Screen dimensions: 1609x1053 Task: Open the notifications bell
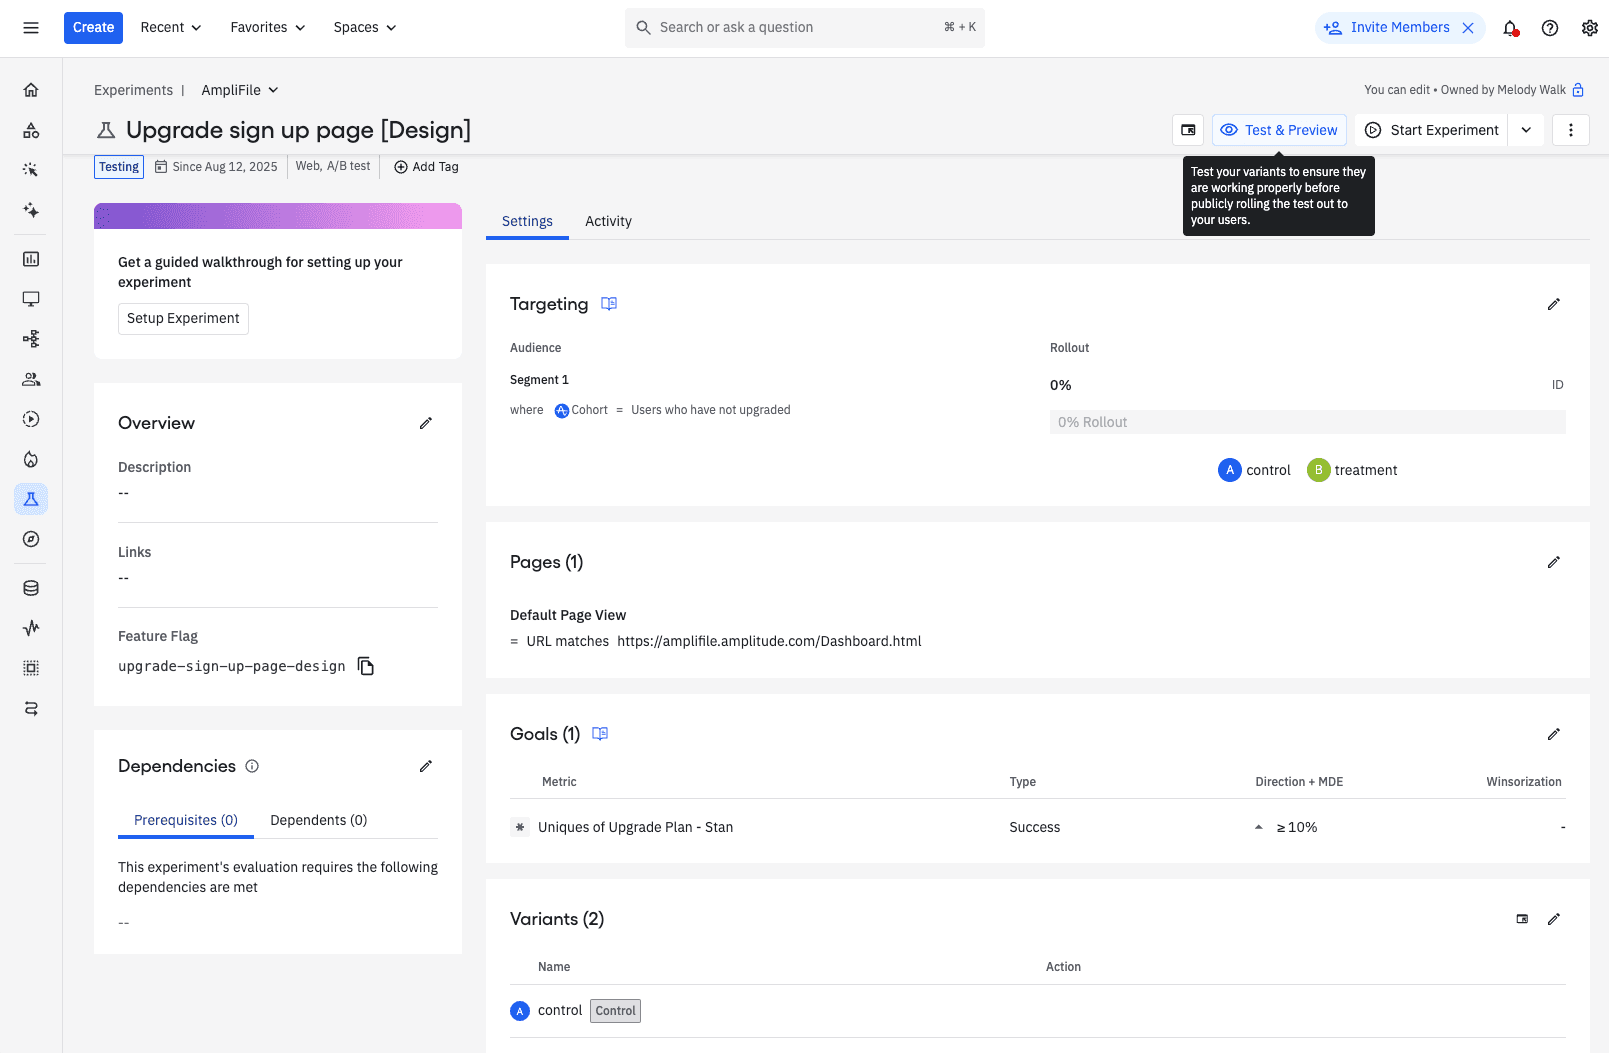1510,28
